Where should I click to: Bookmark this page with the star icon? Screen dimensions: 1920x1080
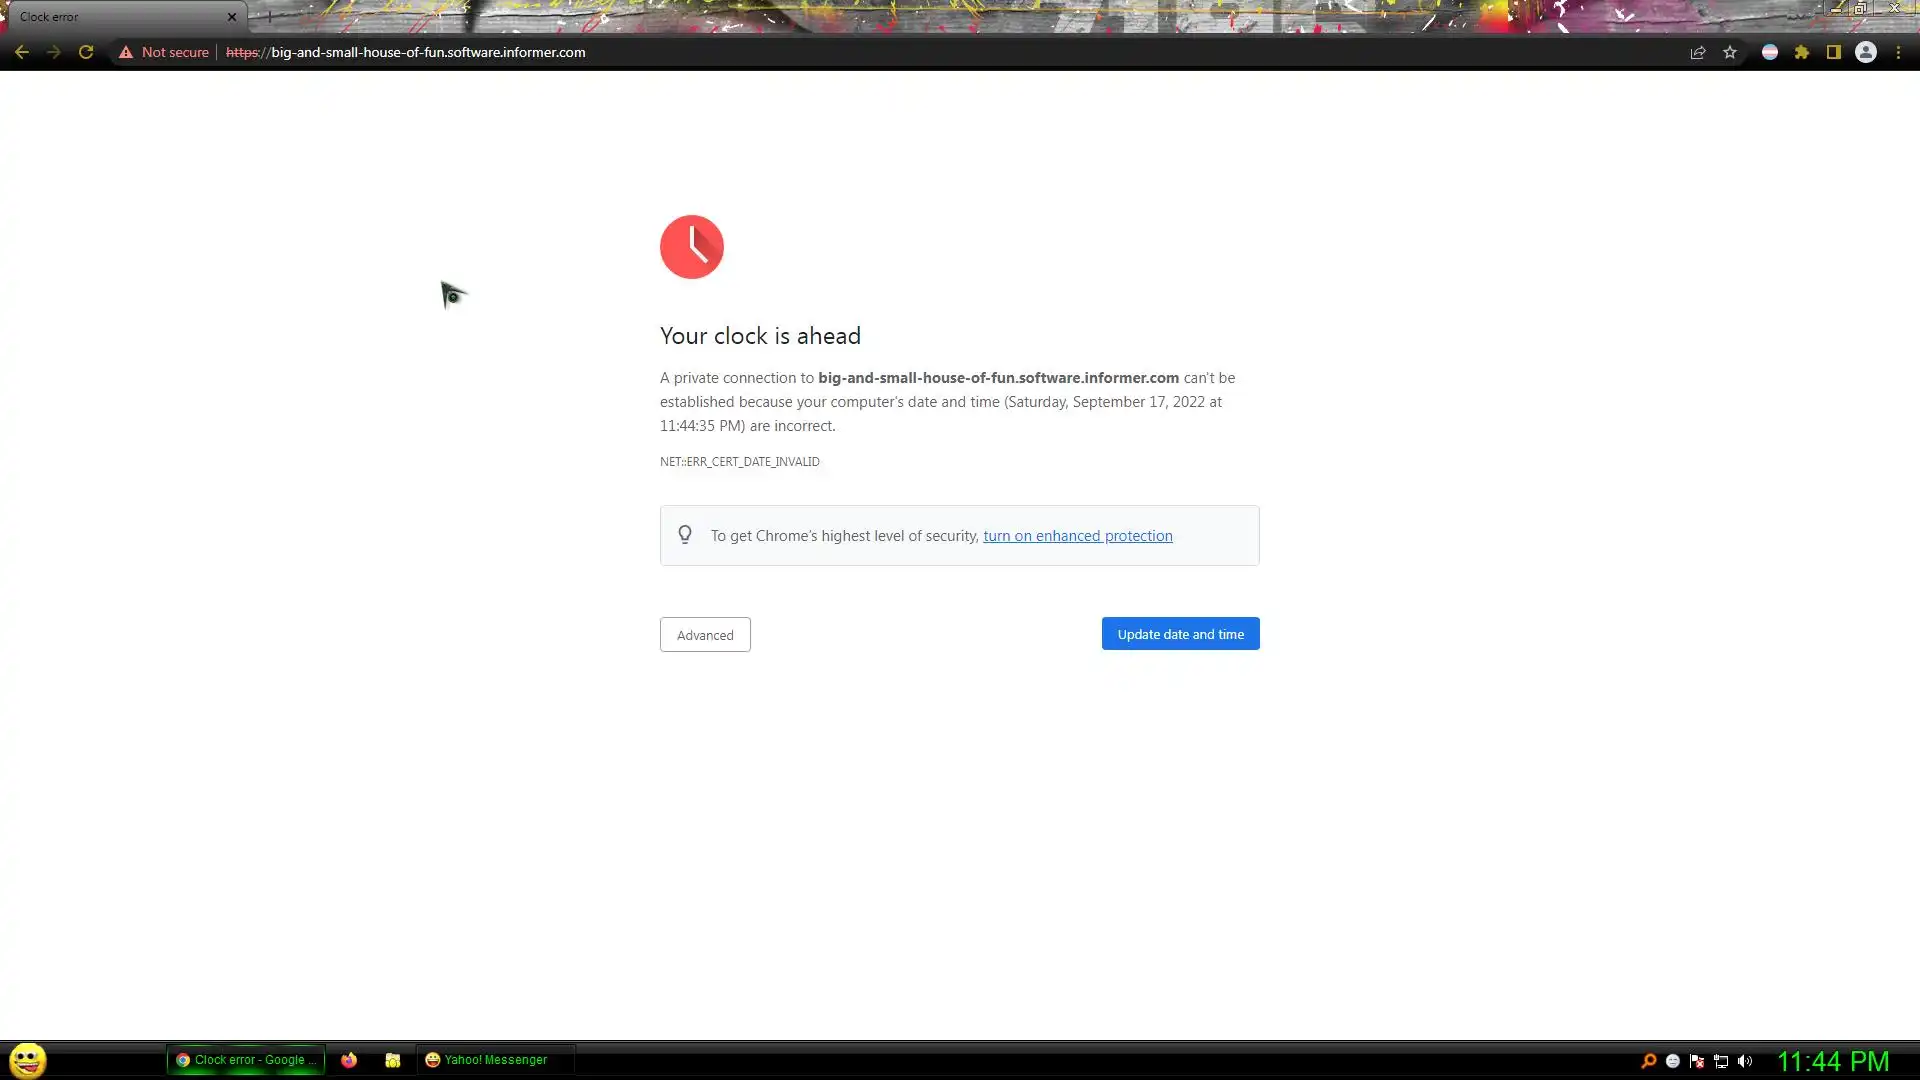pyautogui.click(x=1730, y=53)
